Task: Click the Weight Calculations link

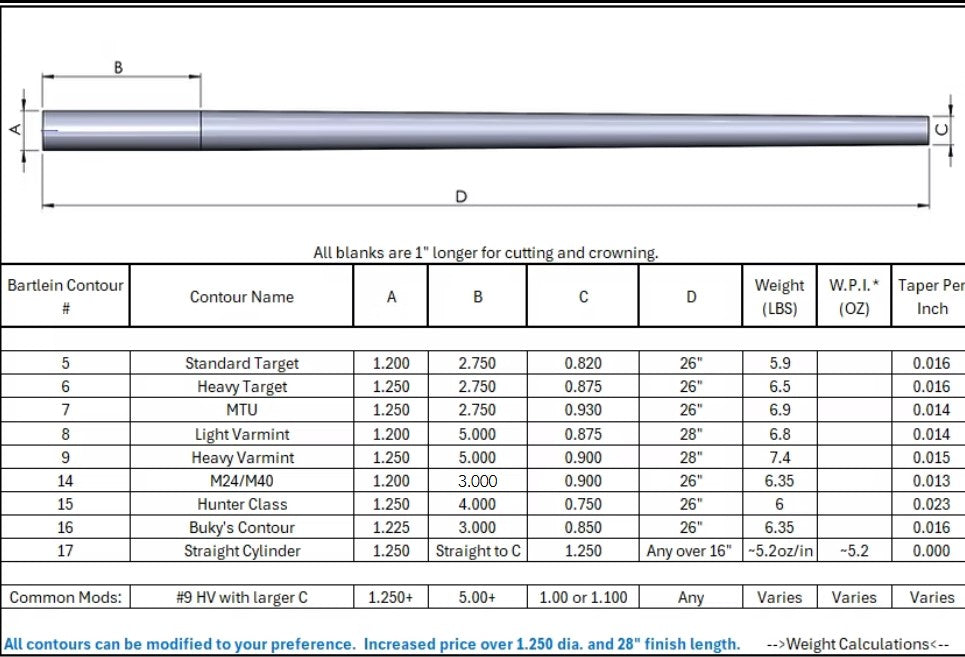Action: 857,644
